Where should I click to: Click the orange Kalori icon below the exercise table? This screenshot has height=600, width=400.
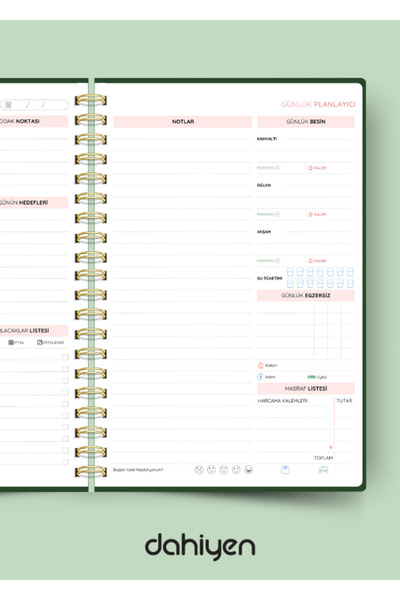pyautogui.click(x=261, y=365)
